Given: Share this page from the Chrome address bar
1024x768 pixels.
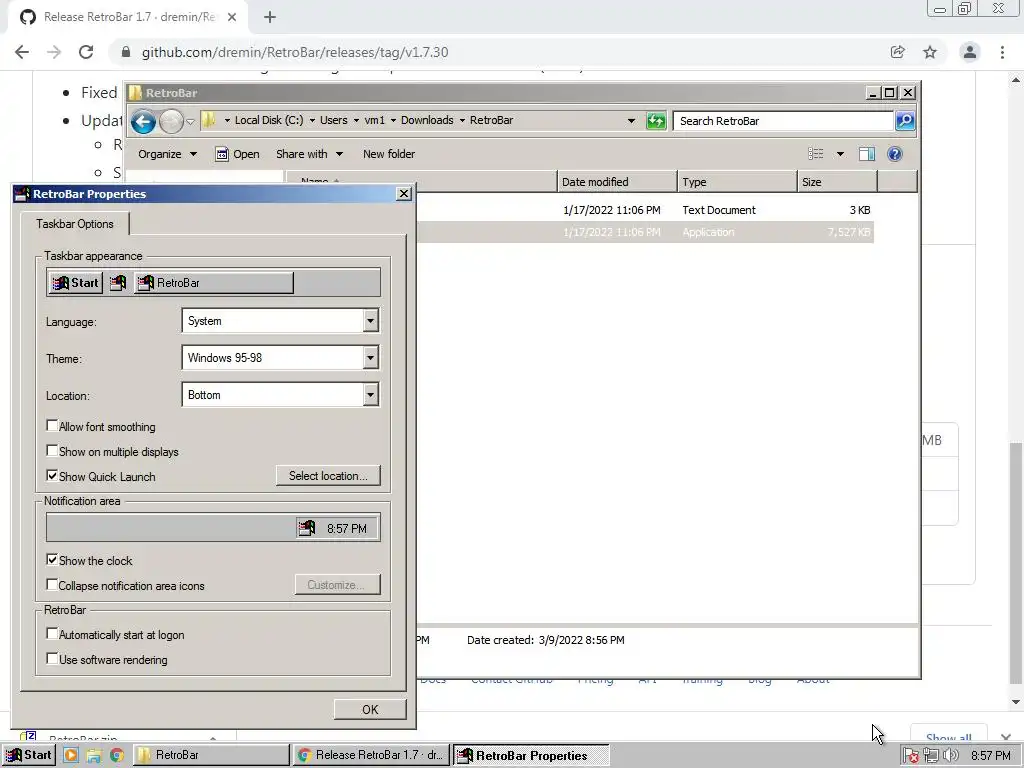Looking at the screenshot, I should (x=897, y=52).
